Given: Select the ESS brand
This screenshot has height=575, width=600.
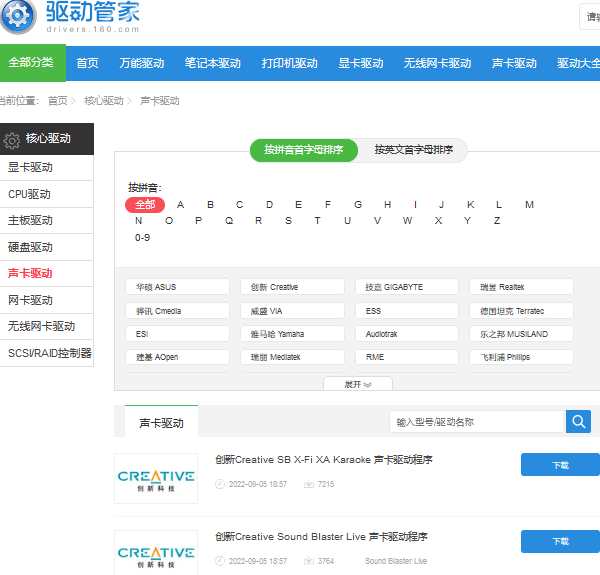Looking at the screenshot, I should 407,311.
